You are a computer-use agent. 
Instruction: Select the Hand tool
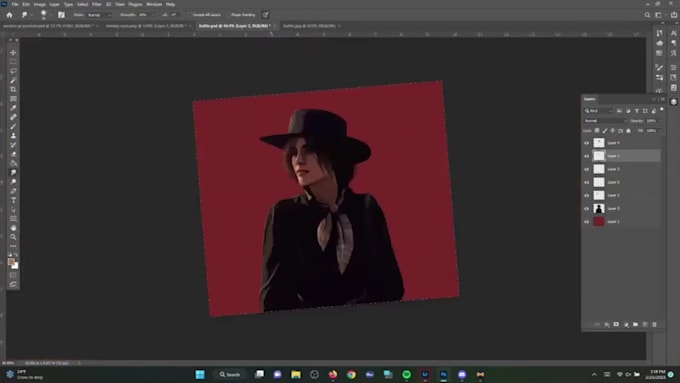click(x=13, y=228)
